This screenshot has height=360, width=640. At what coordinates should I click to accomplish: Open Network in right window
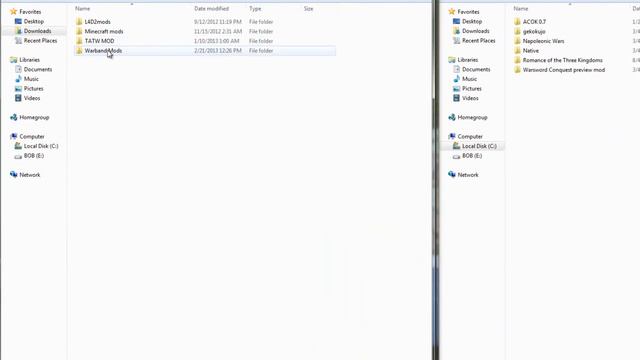pos(468,175)
